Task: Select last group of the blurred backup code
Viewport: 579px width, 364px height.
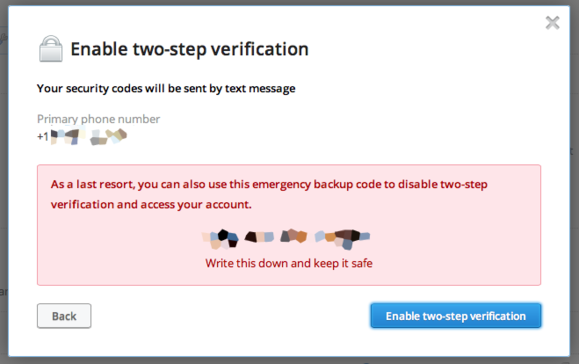Action: (342, 238)
